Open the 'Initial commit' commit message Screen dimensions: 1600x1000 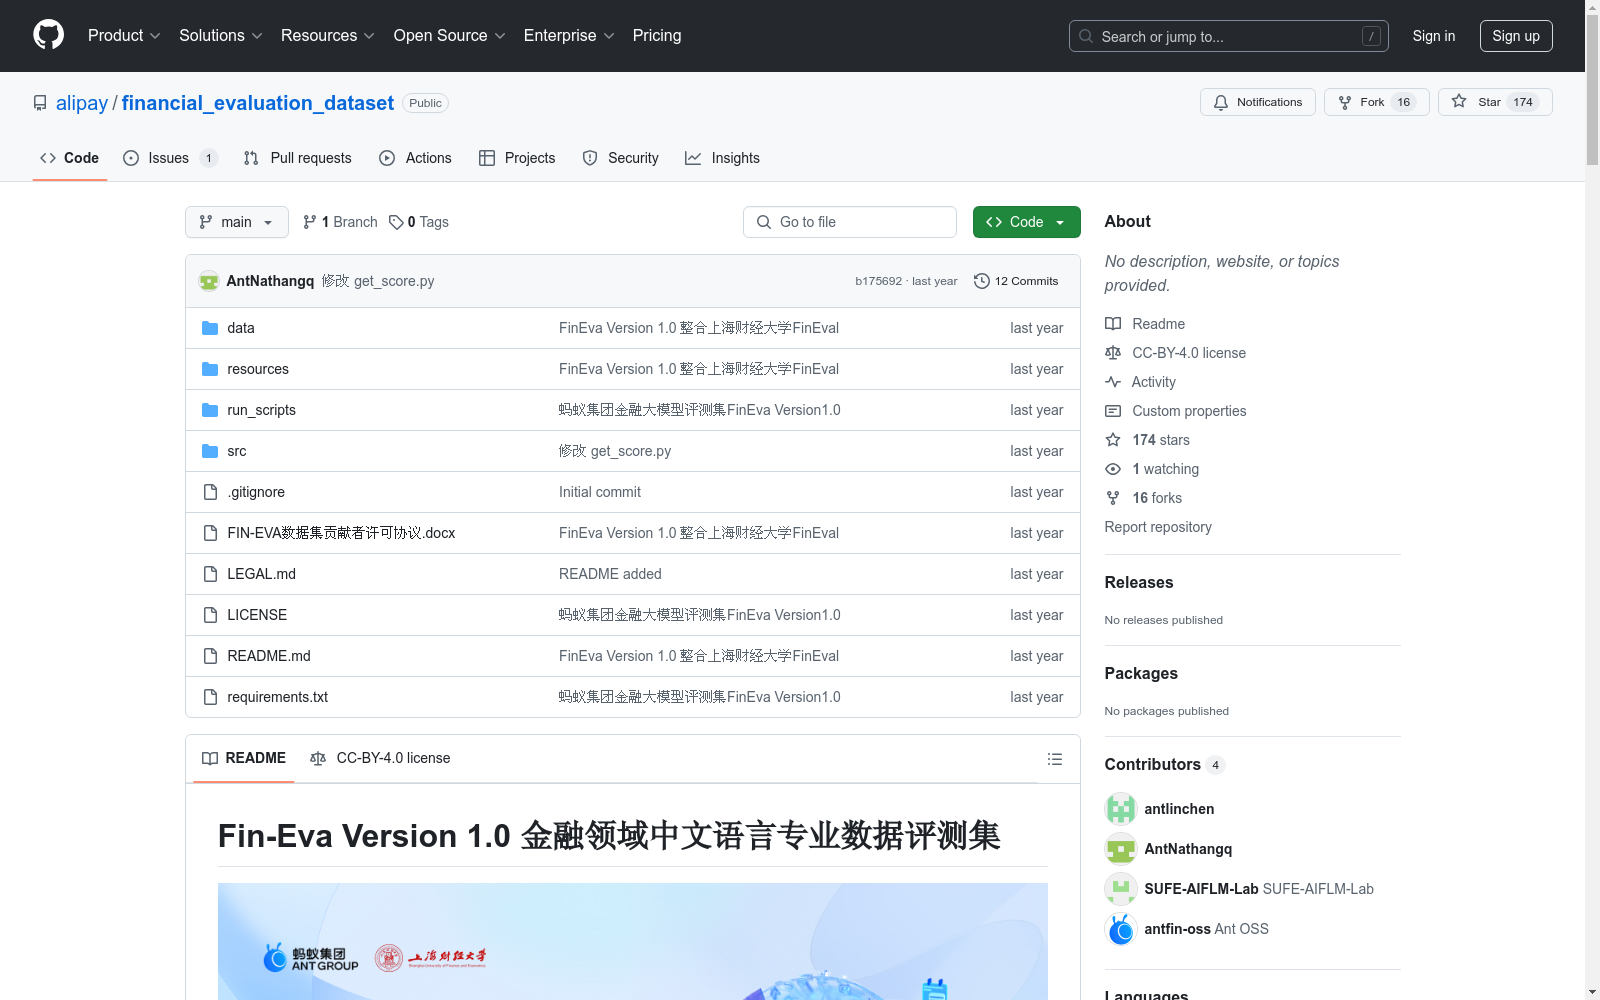tap(600, 492)
